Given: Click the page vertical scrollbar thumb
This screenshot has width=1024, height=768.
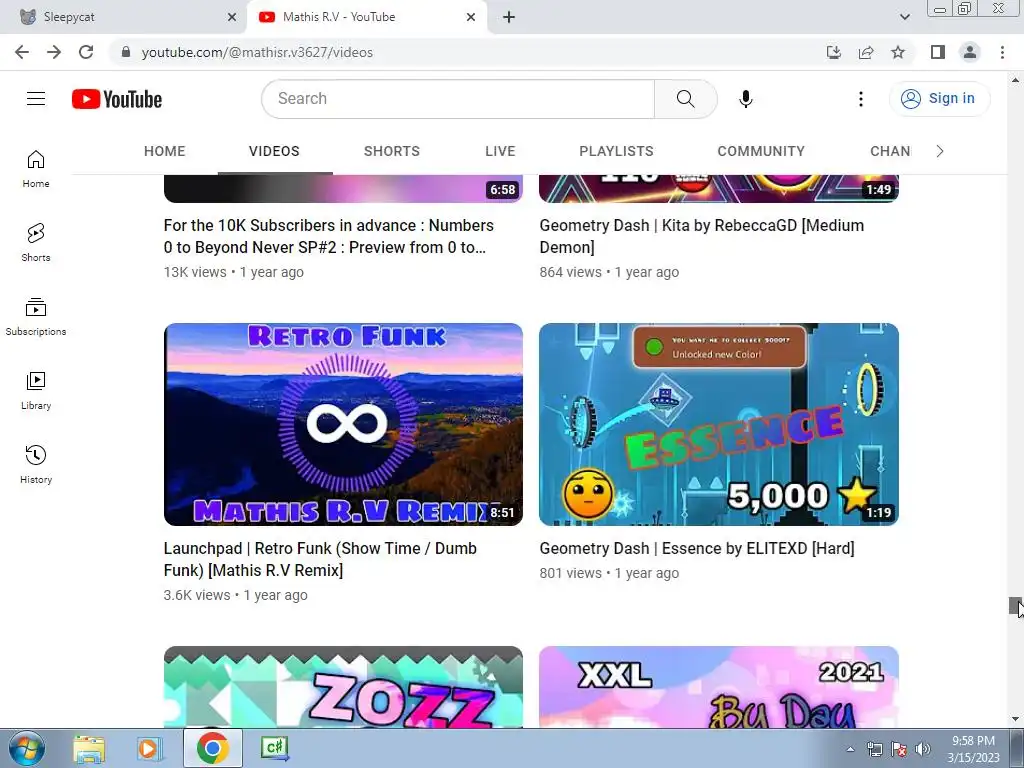Looking at the screenshot, I should click(1015, 605).
